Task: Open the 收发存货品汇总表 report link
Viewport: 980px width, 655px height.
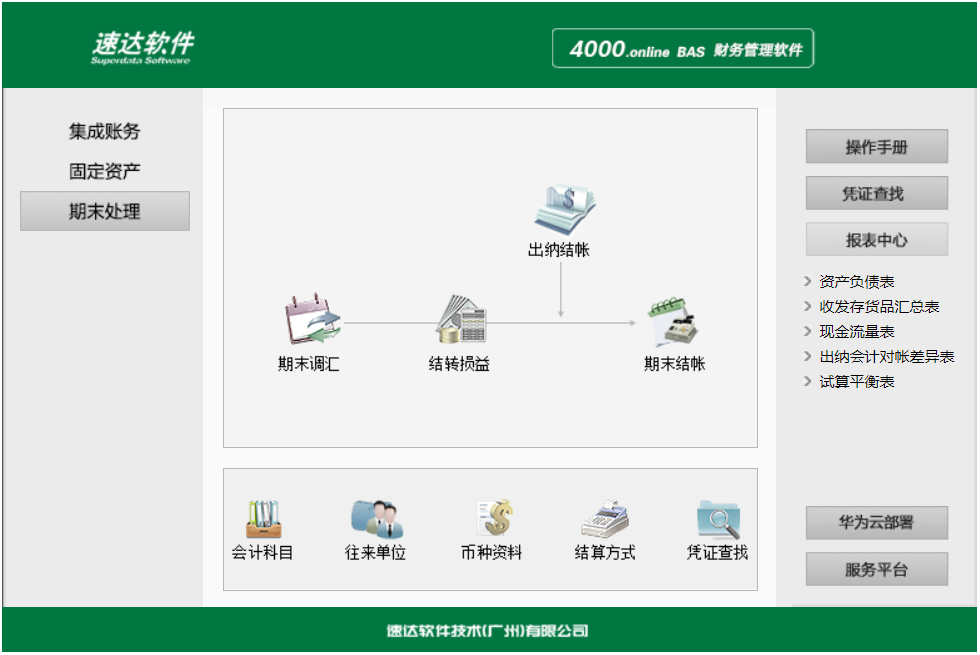Action: point(879,307)
